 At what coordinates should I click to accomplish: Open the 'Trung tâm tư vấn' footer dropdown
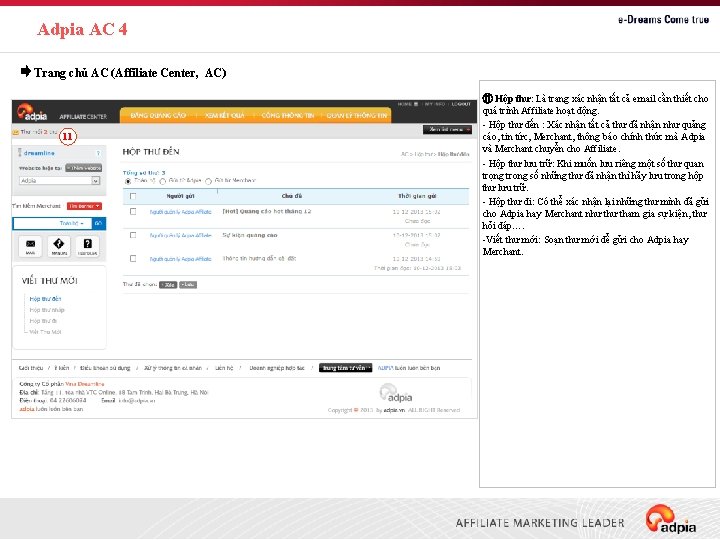point(345,368)
